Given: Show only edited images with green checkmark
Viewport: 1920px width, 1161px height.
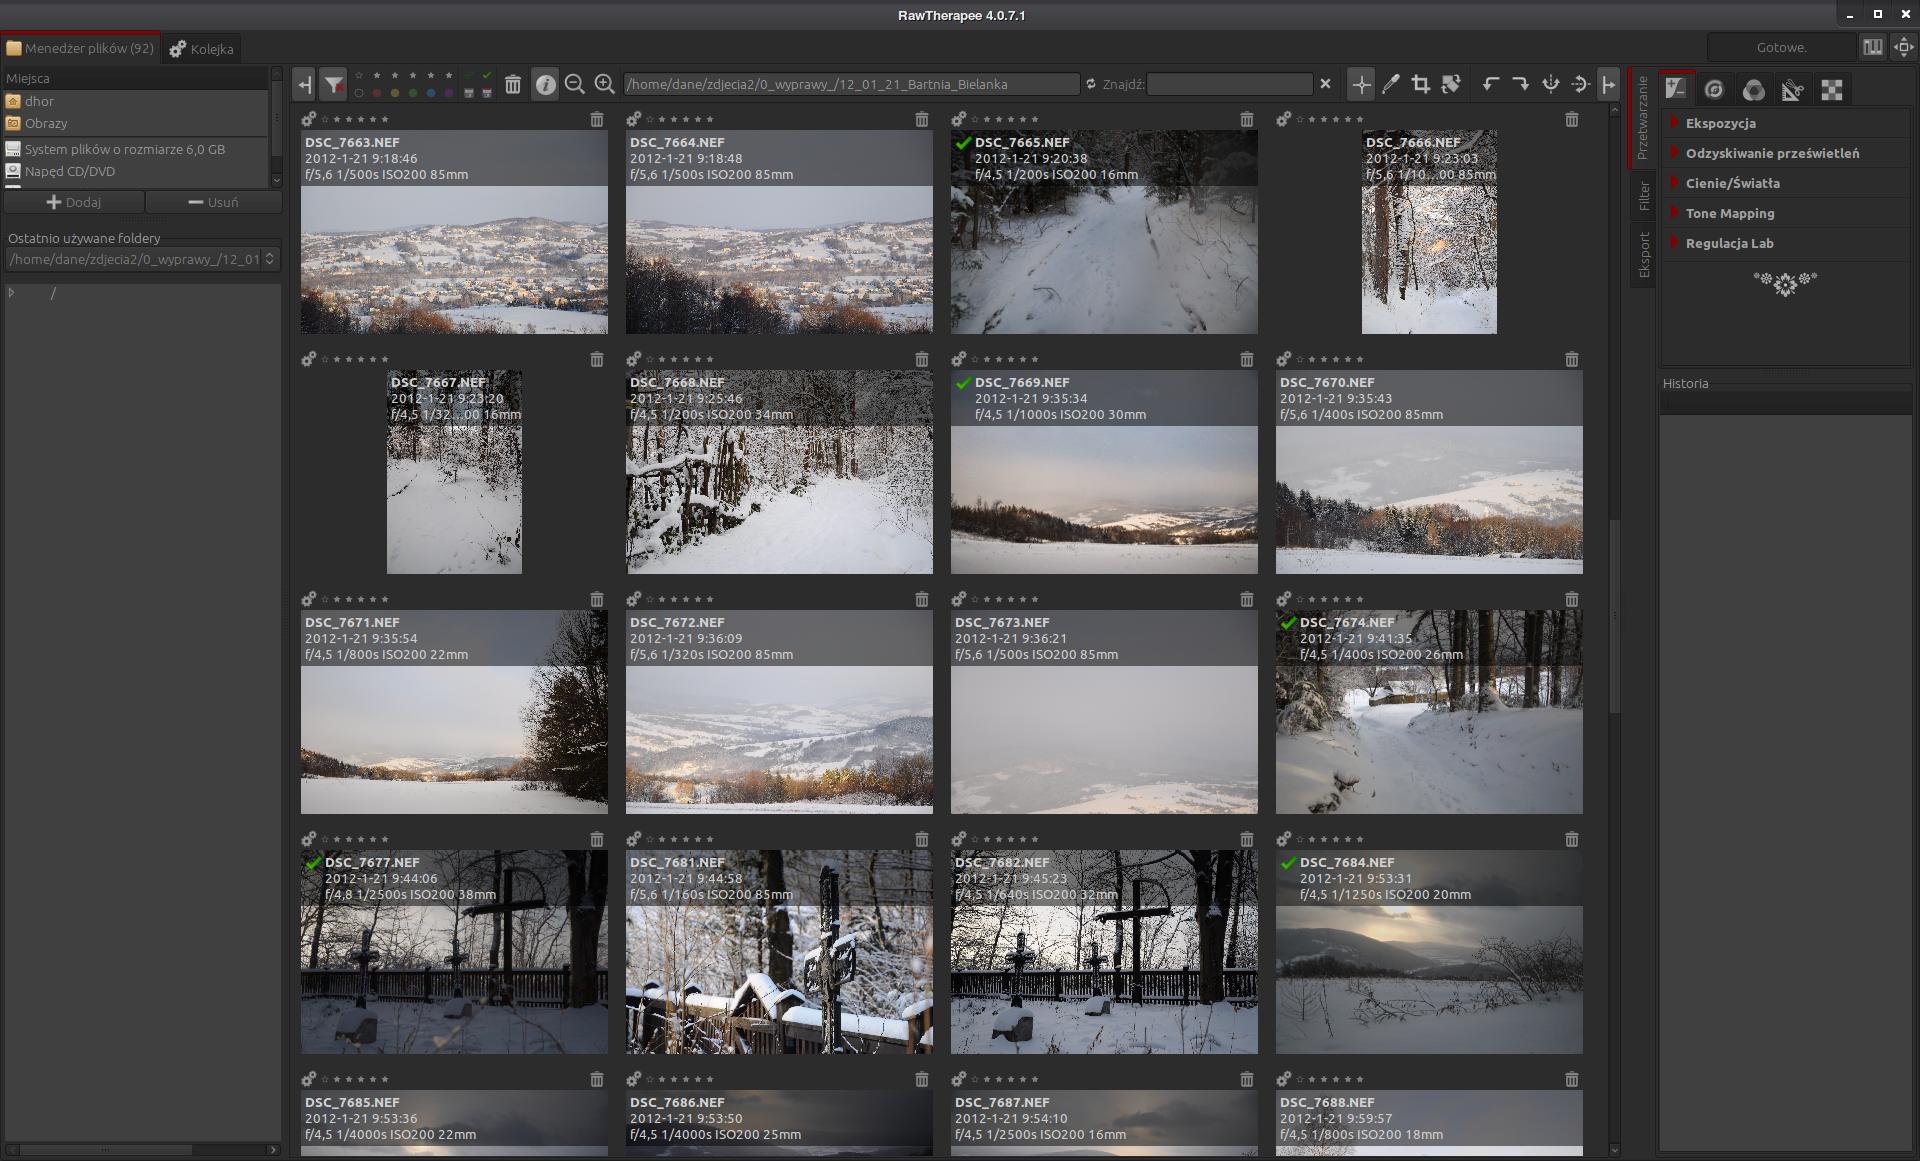Looking at the screenshot, I should click(487, 75).
